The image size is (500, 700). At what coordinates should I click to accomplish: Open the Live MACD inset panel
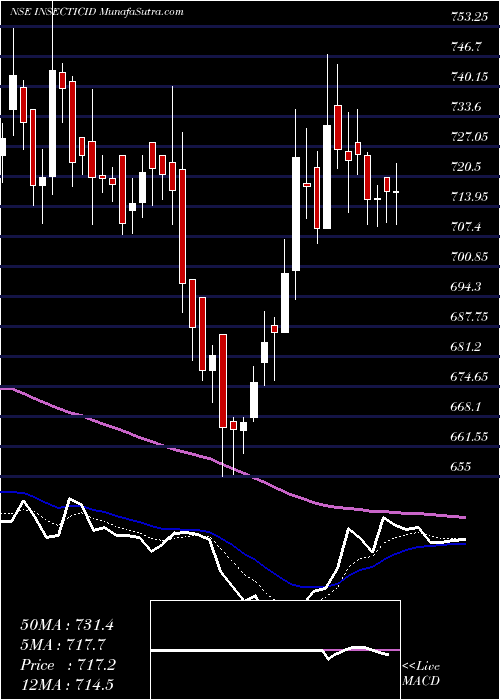coord(275,650)
